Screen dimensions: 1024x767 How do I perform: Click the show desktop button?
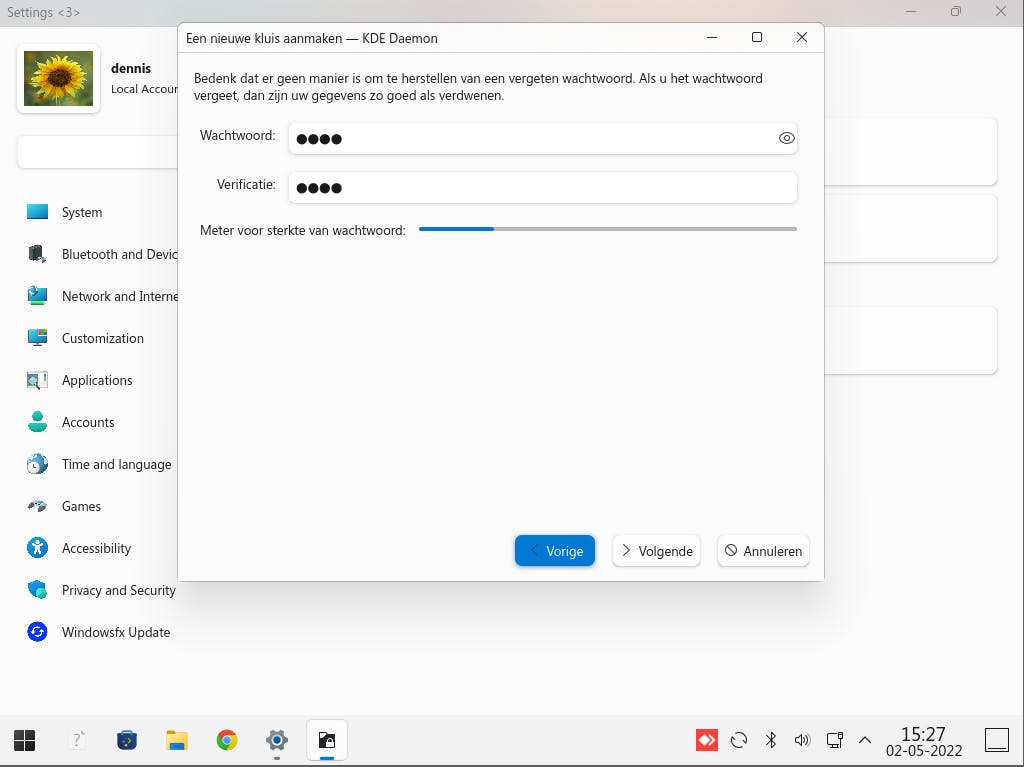pyautogui.click(x=997, y=740)
